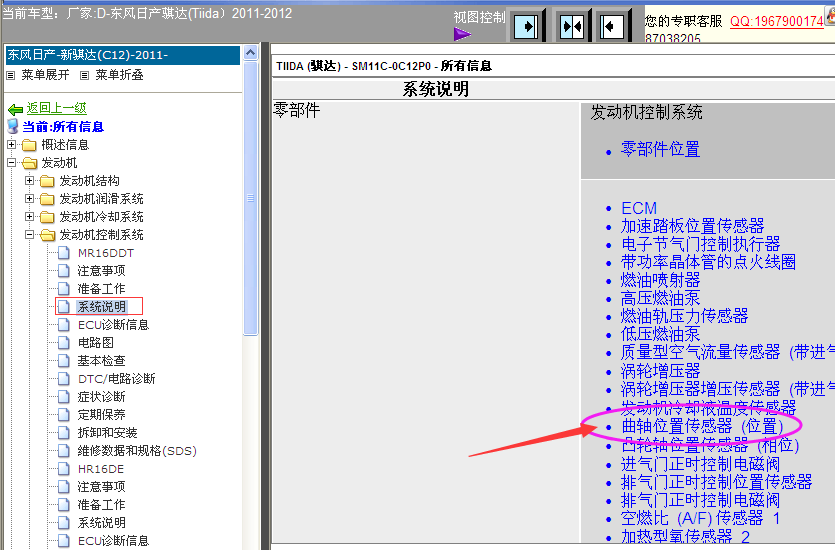This screenshot has width=835, height=550.
Task: Click the scroll-up arrow of the tree panel
Action: pyautogui.click(x=250, y=53)
